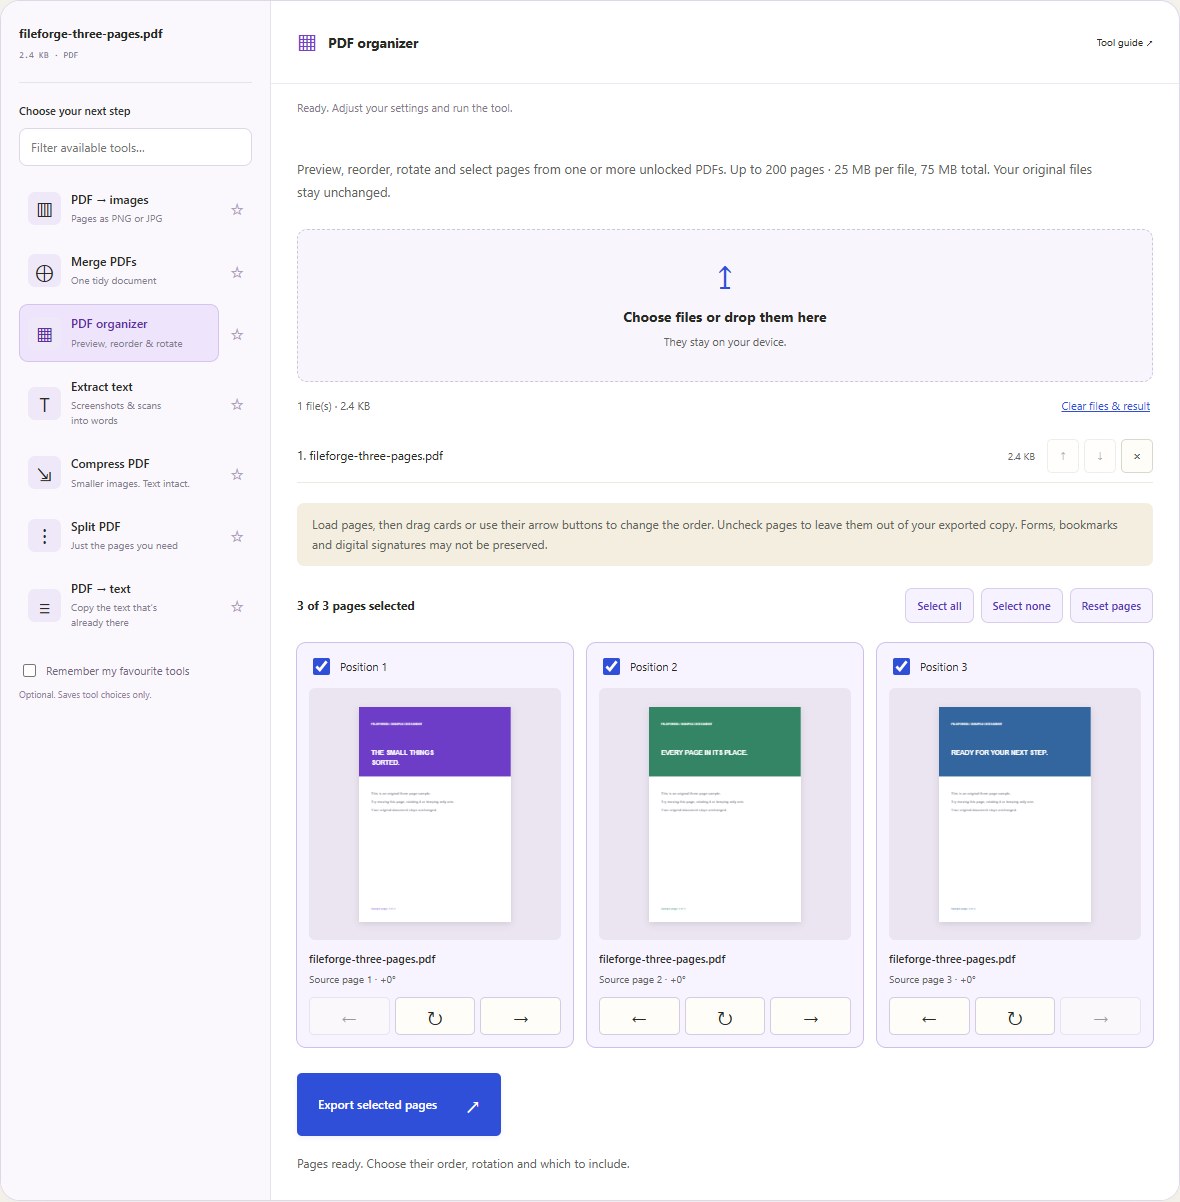Uncheck the Position 3 page checkbox
Viewport: 1180px width, 1202px height.
901,666
